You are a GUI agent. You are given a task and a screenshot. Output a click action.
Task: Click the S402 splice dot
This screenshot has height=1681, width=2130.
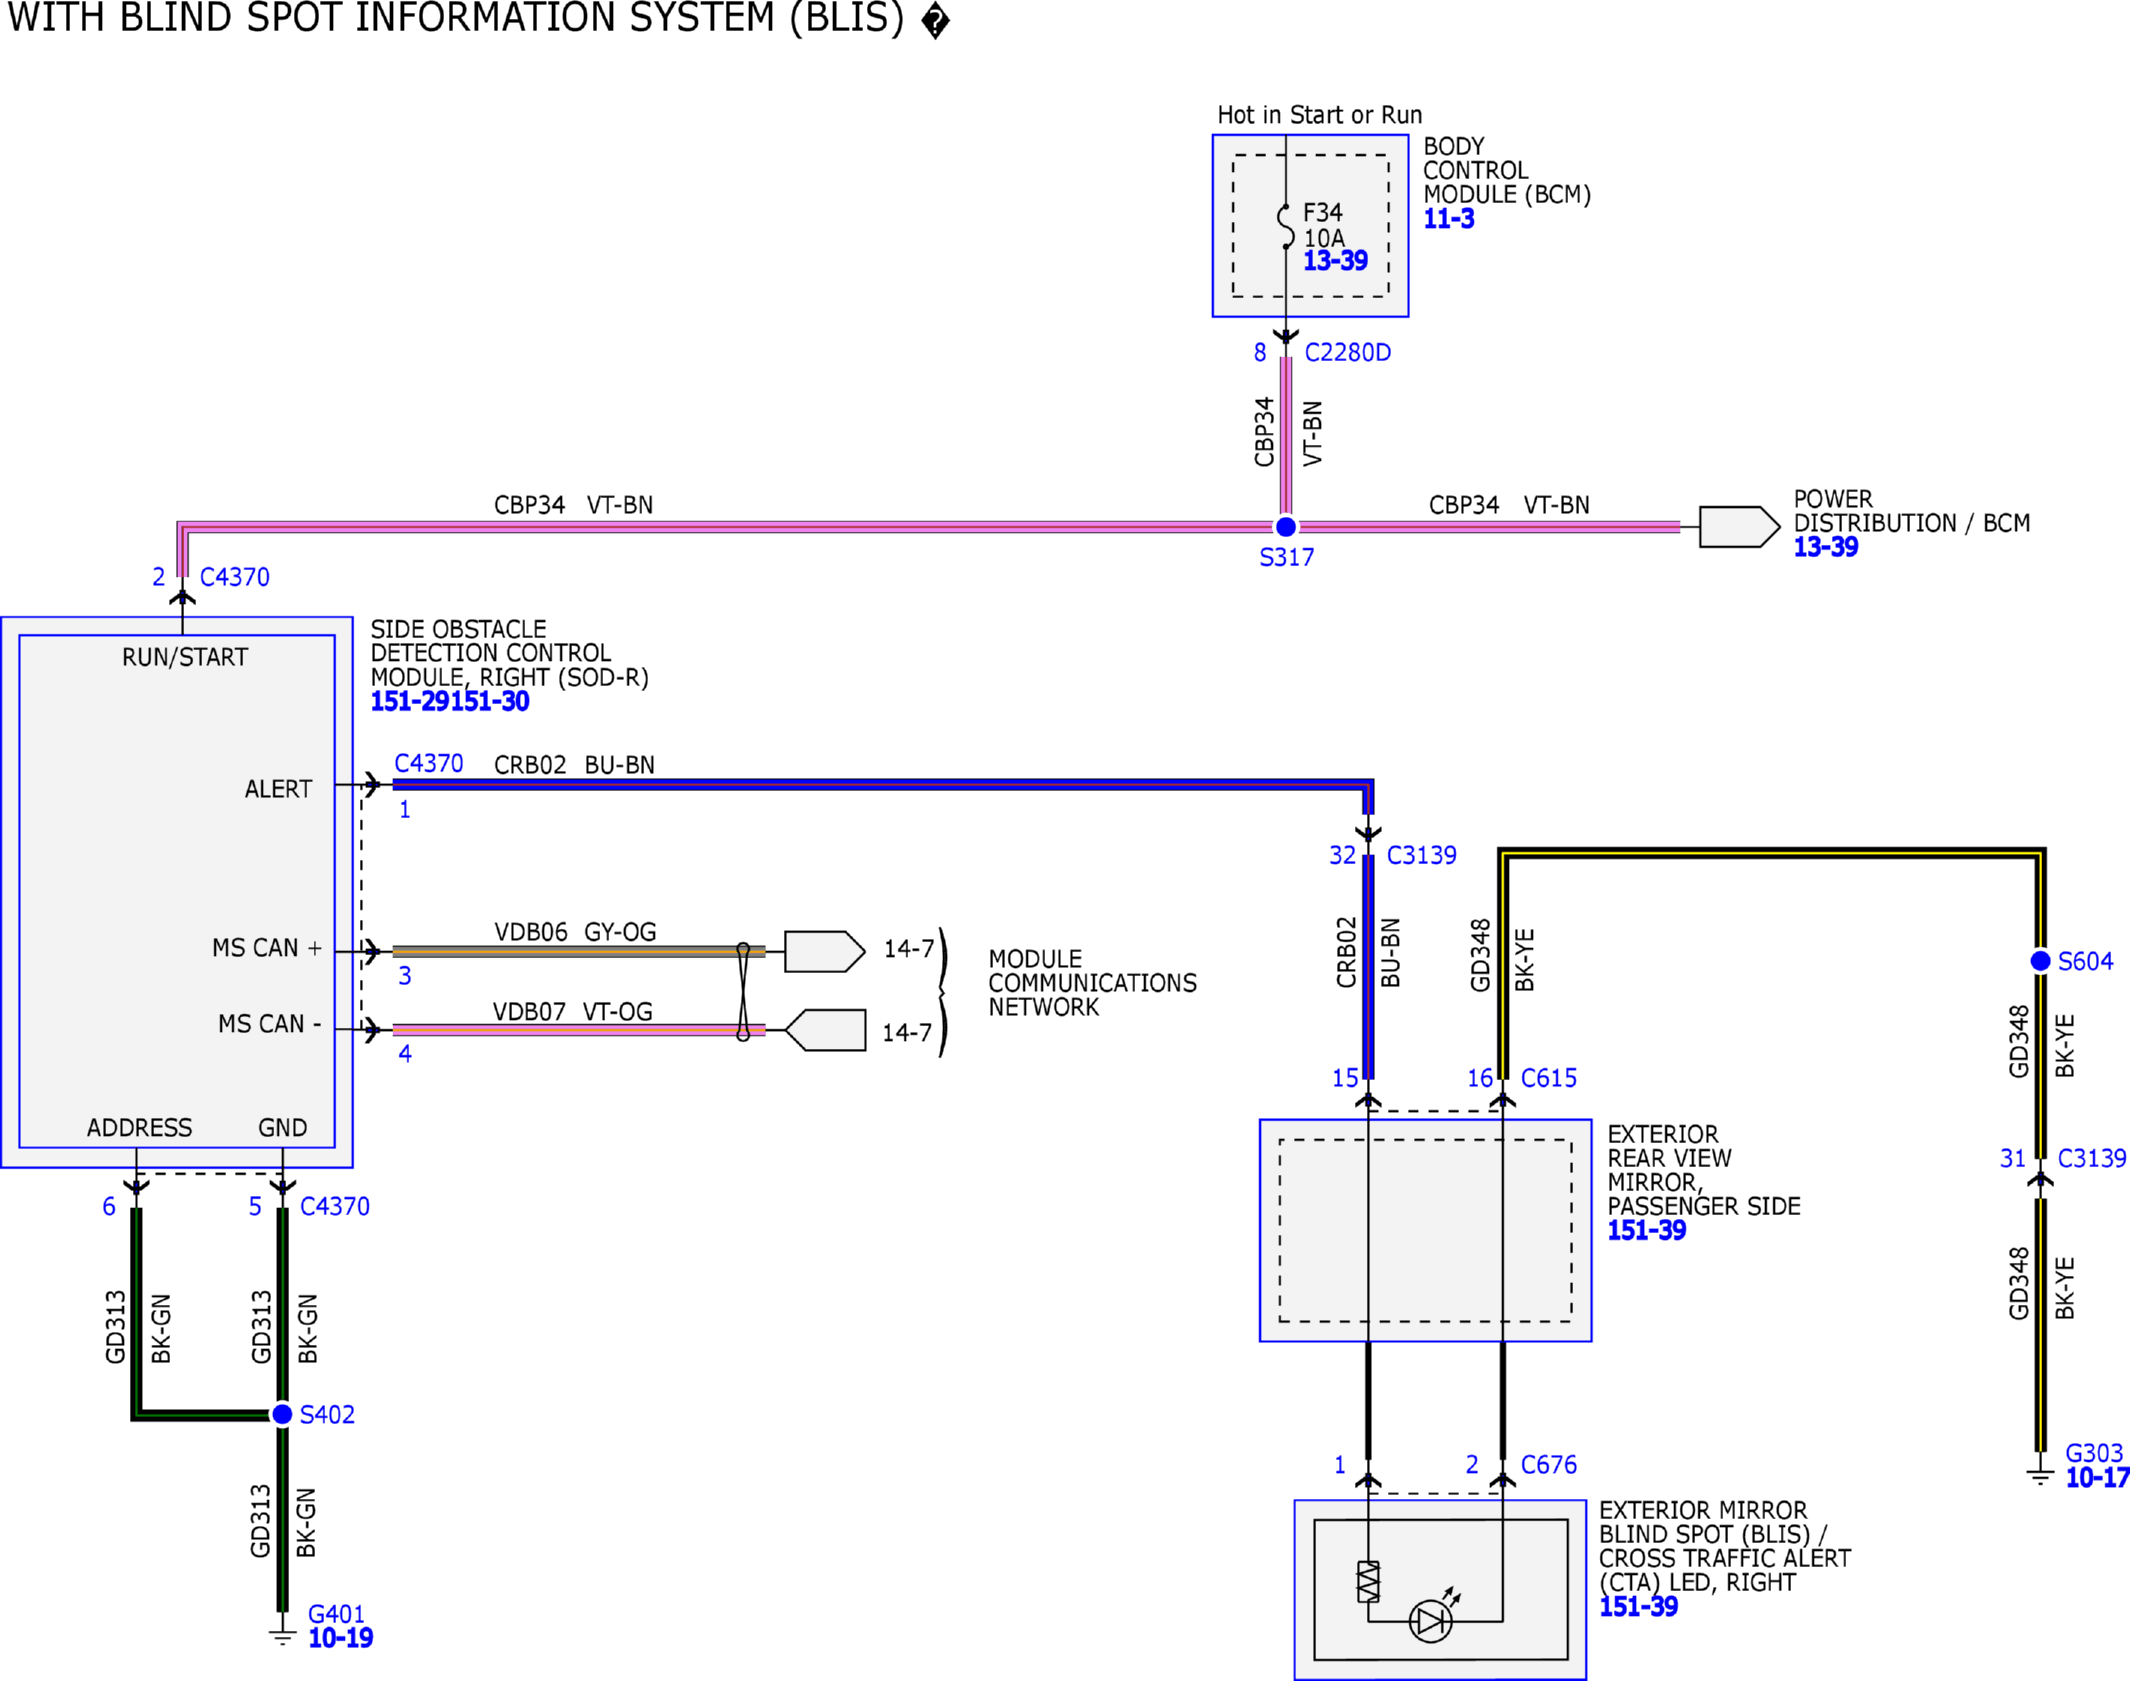click(x=283, y=1414)
